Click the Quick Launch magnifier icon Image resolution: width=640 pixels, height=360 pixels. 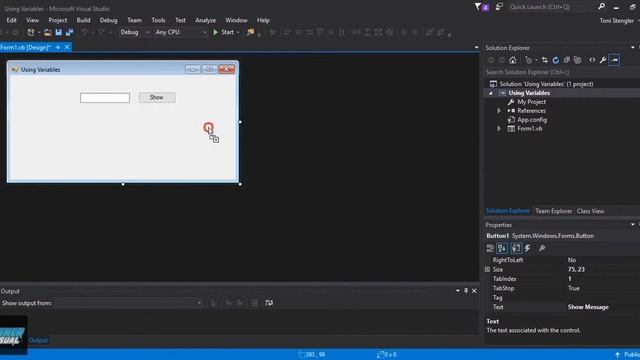point(601,7)
